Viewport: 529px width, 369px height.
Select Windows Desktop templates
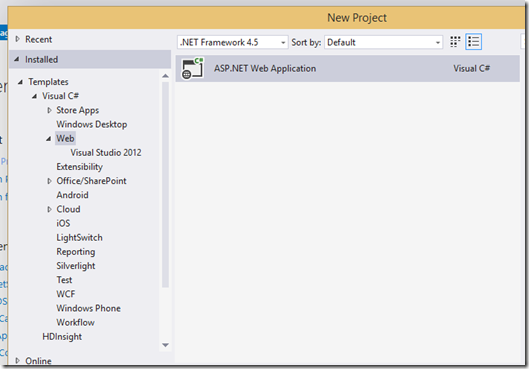tap(92, 124)
